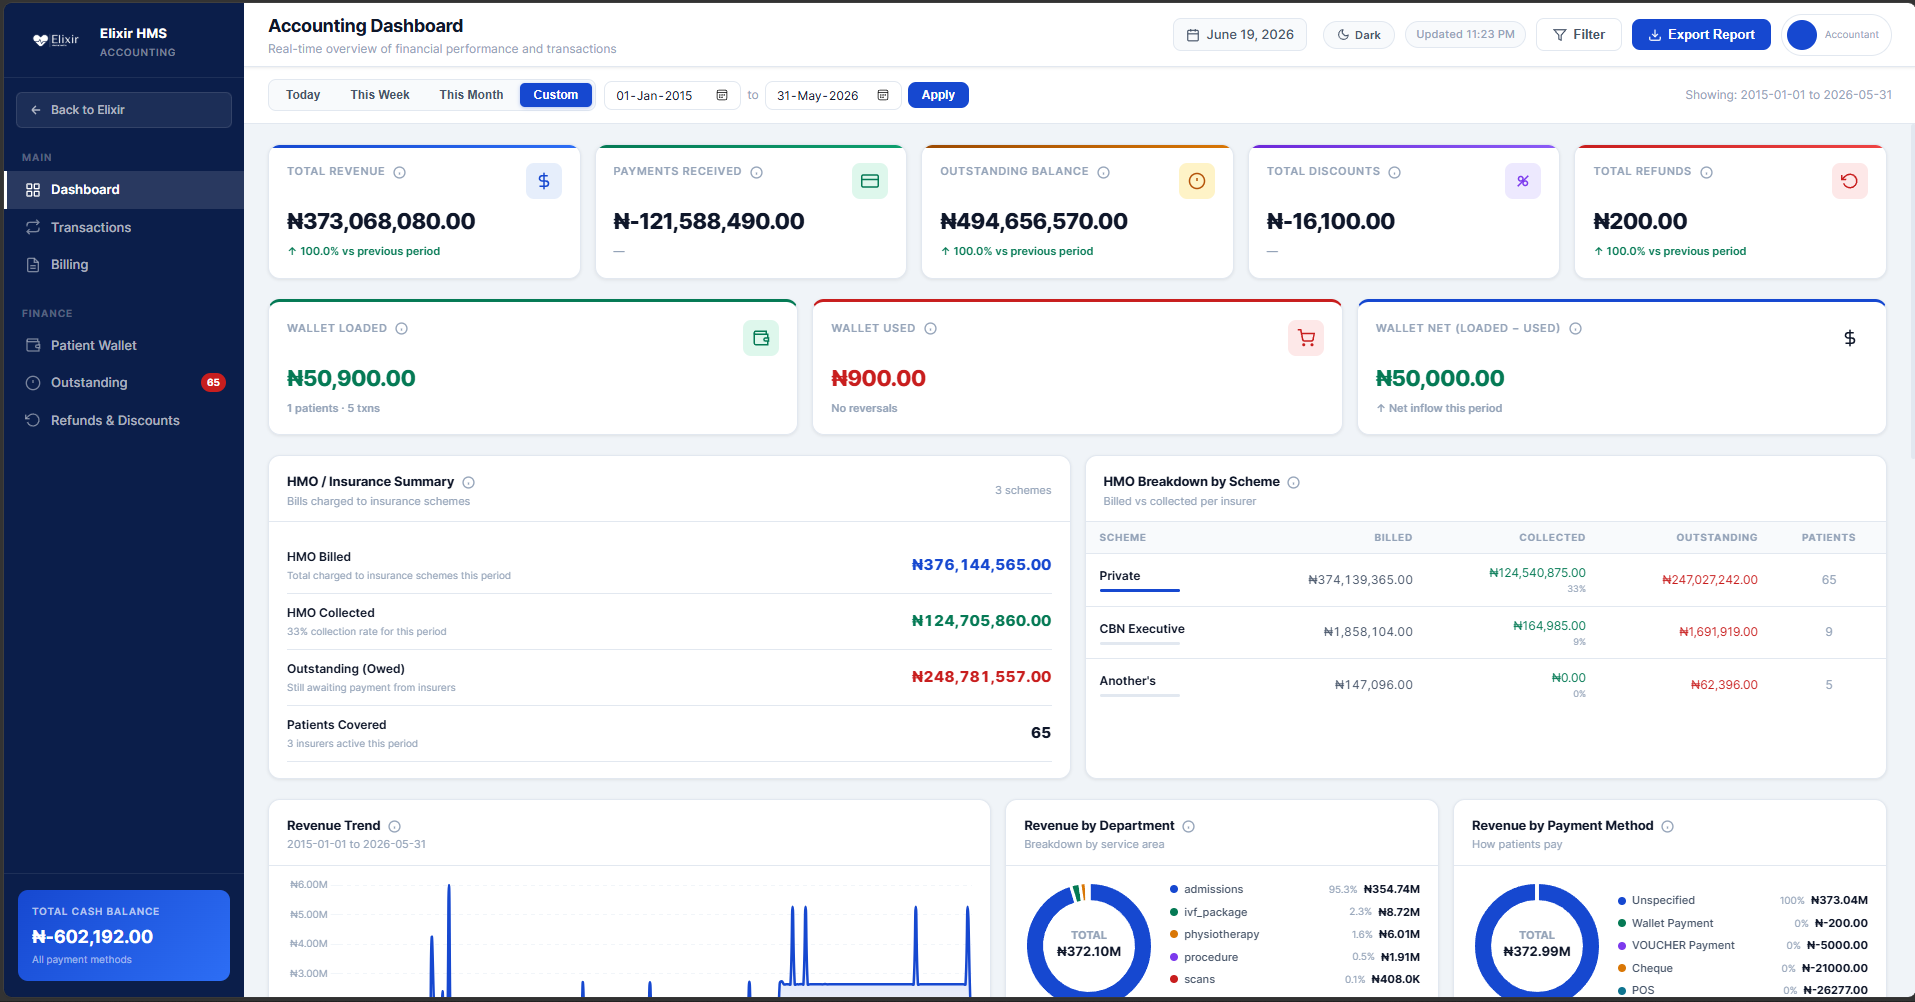Open the Transactions page
Viewport: 1915px width, 1002px height.
point(124,227)
